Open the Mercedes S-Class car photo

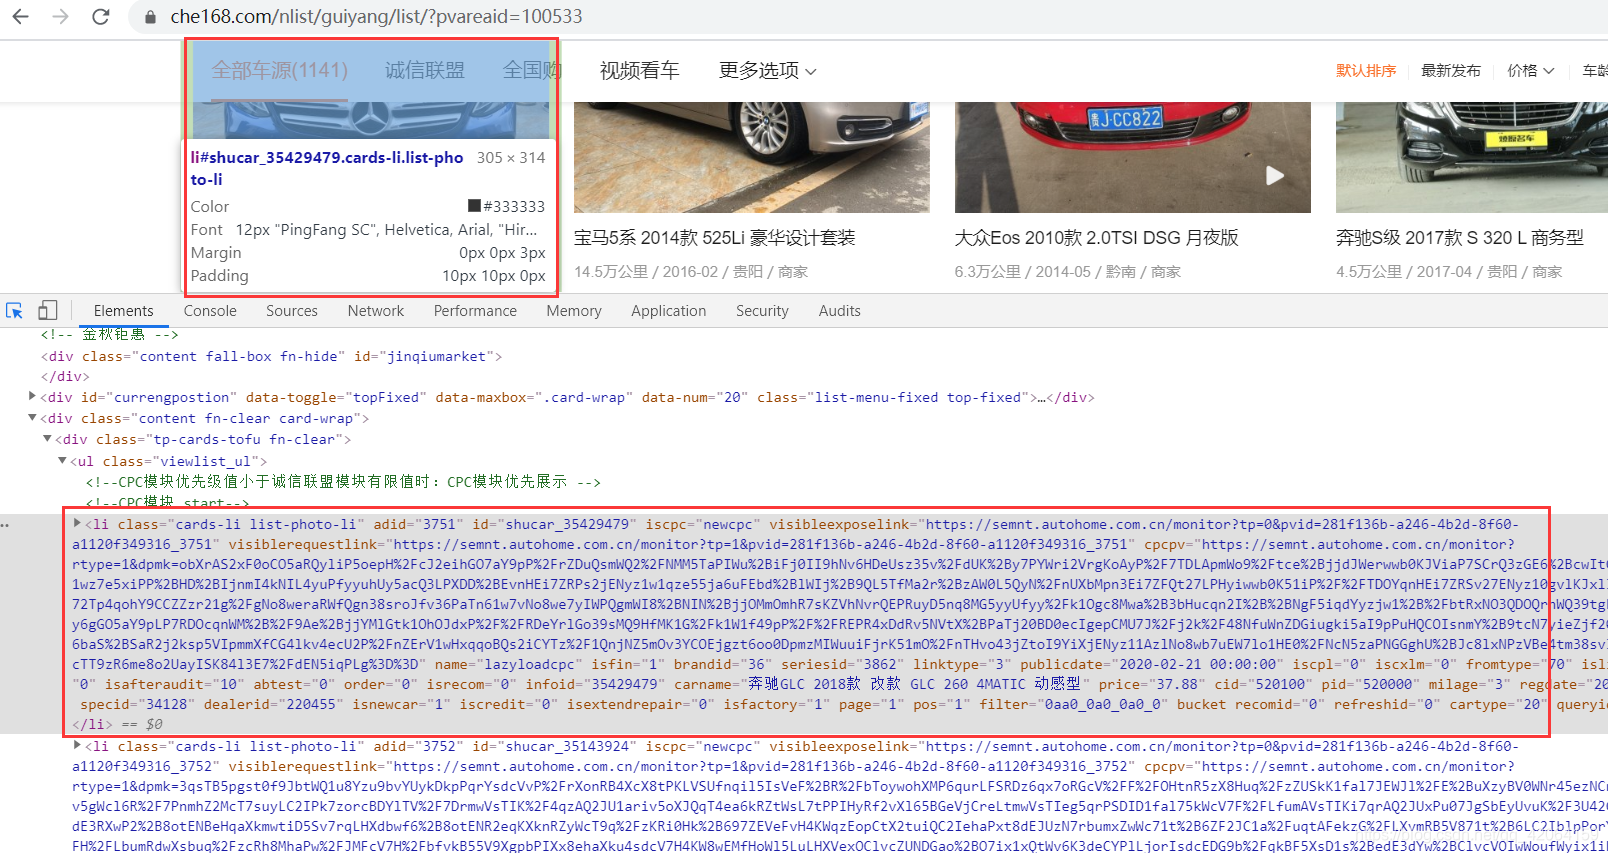[1472, 157]
